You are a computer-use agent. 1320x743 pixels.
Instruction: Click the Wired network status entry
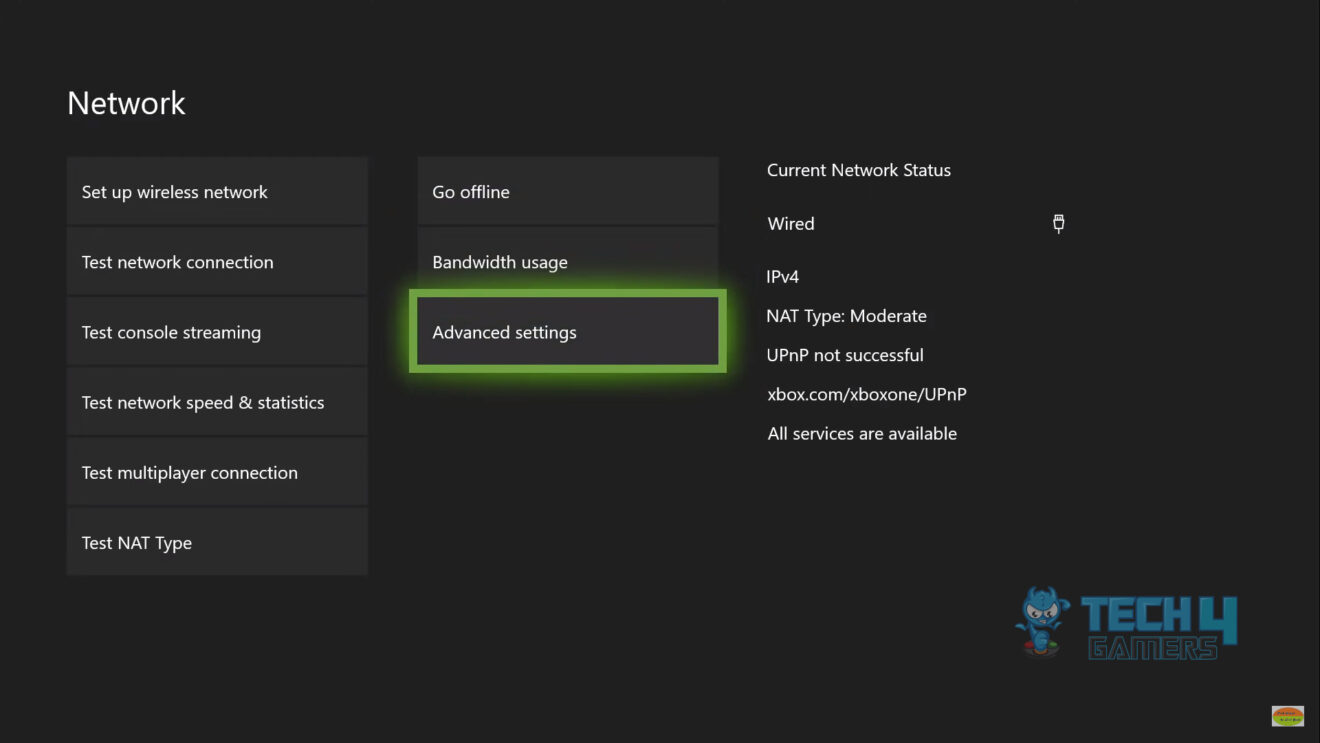790,223
